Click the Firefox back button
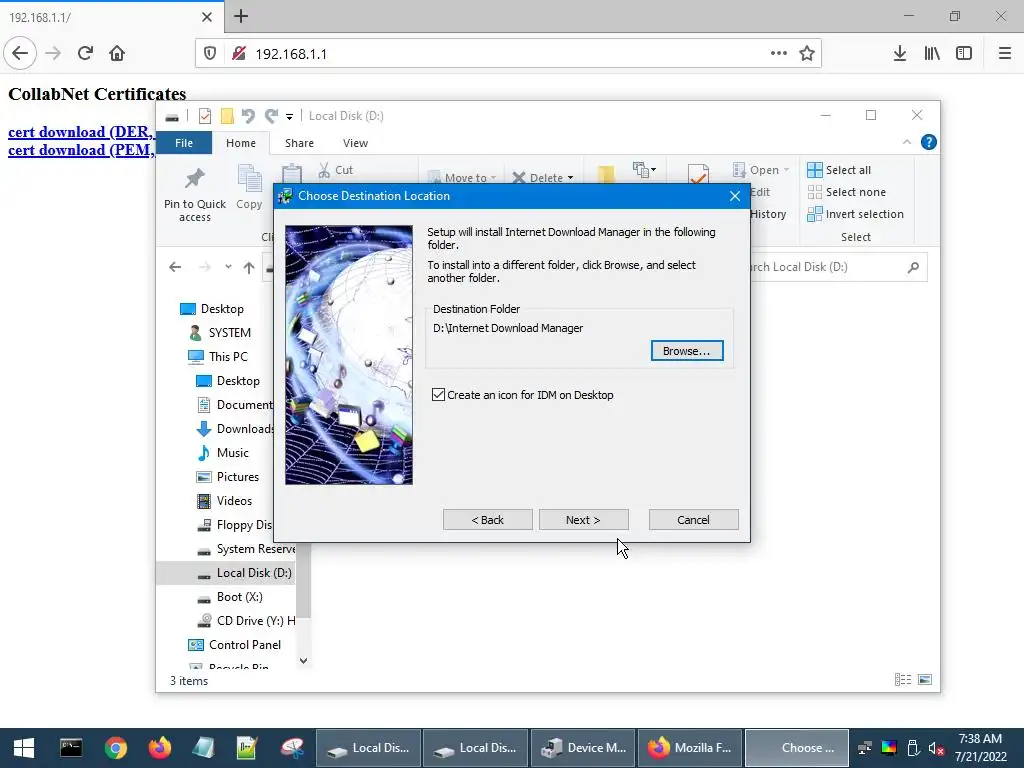 [20, 53]
